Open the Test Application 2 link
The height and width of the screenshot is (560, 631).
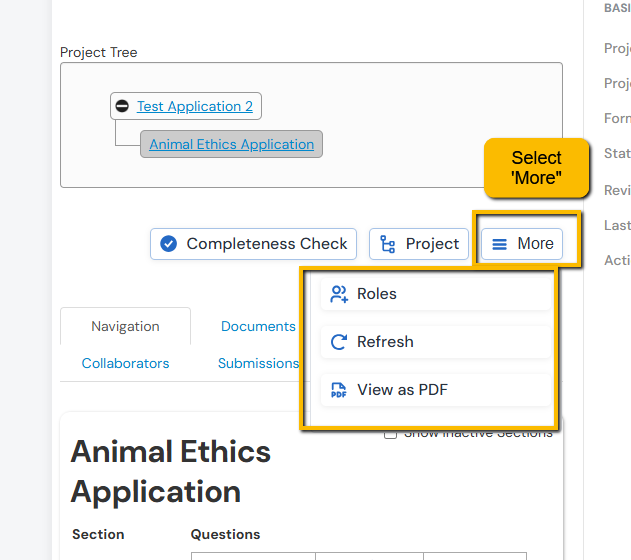[195, 106]
